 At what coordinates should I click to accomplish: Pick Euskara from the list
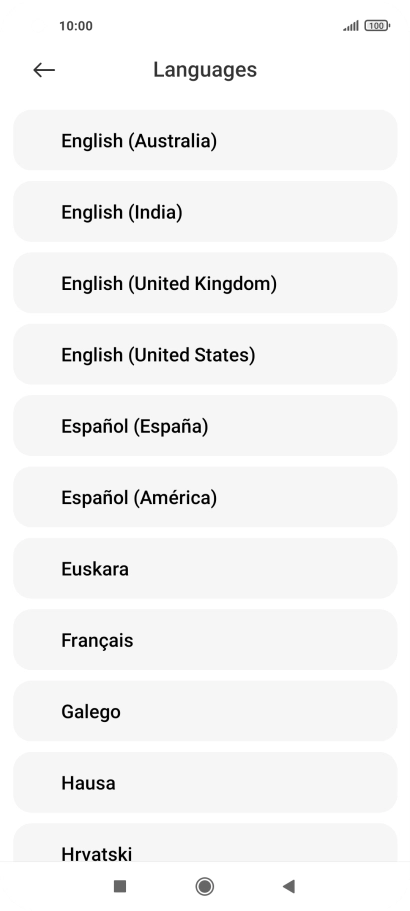point(205,568)
